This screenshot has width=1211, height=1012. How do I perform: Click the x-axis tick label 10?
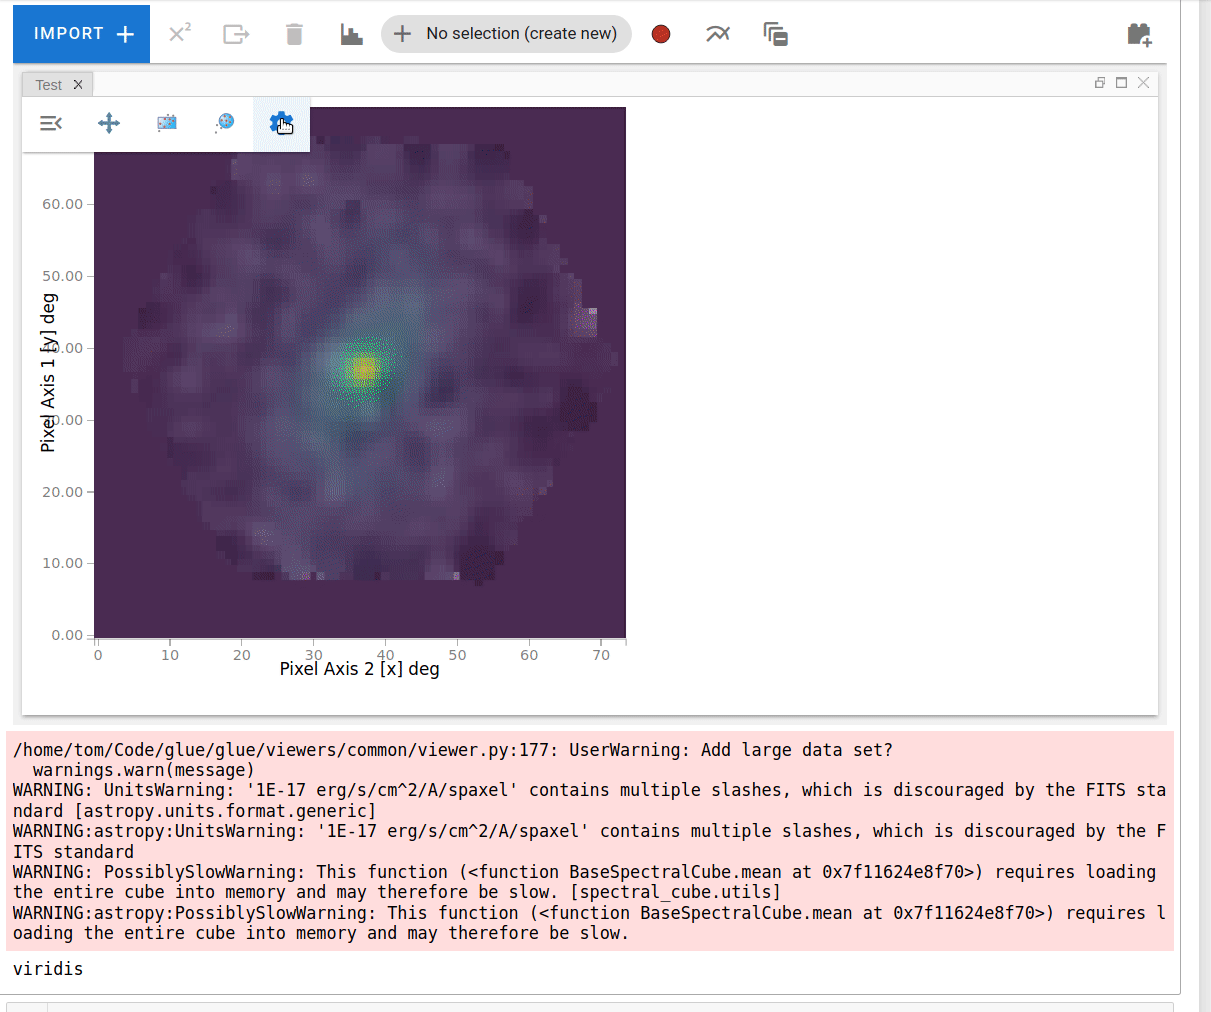(170, 655)
